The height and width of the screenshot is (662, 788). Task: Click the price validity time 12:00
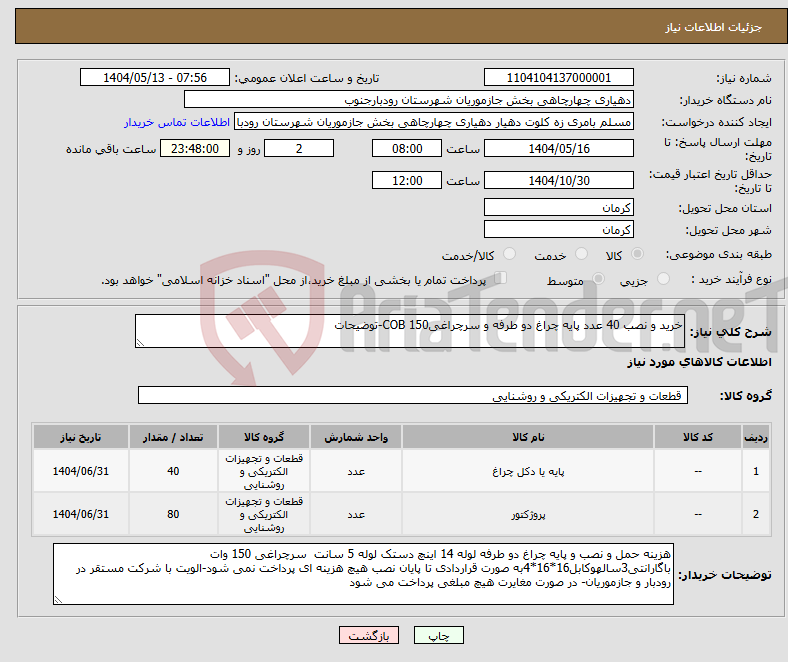click(x=407, y=180)
